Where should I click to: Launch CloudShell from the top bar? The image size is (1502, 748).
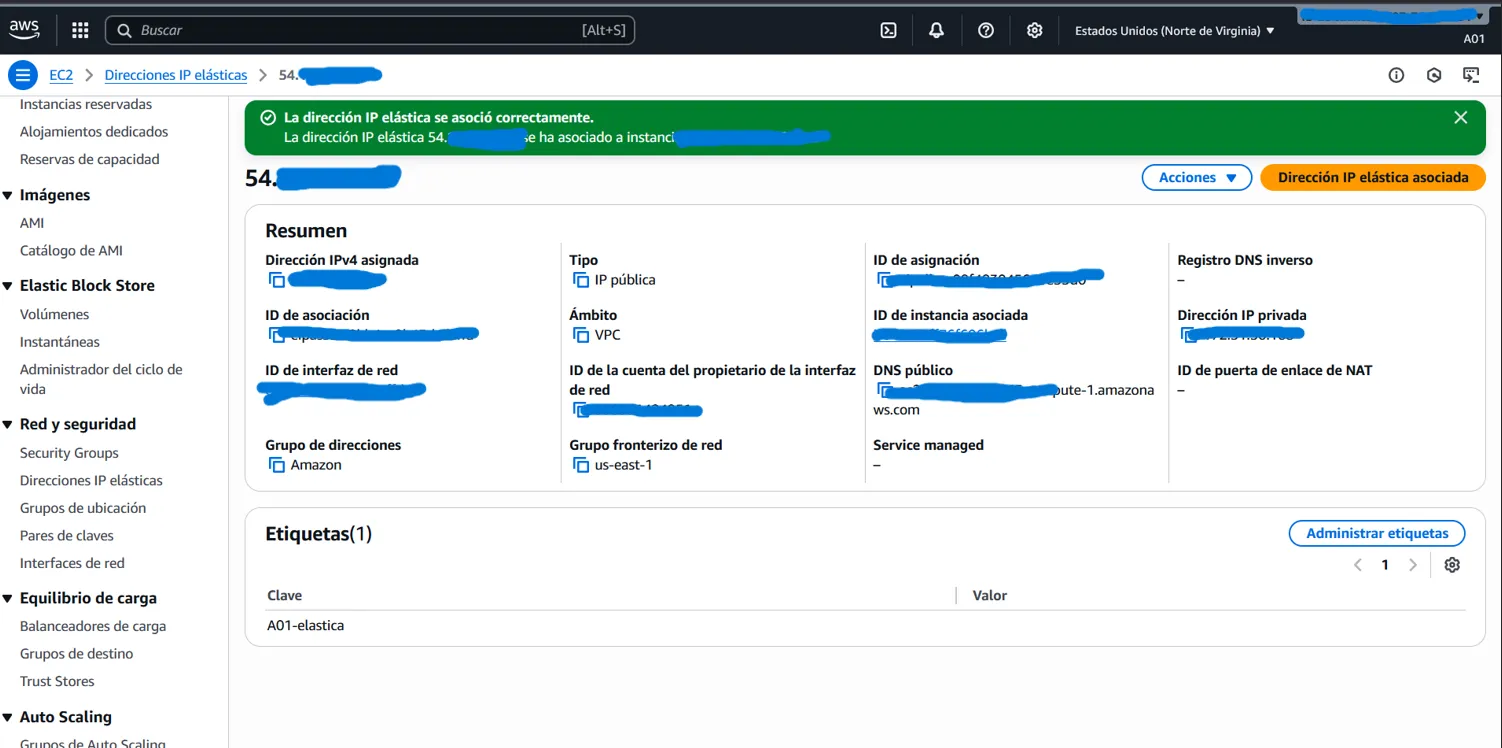click(888, 31)
